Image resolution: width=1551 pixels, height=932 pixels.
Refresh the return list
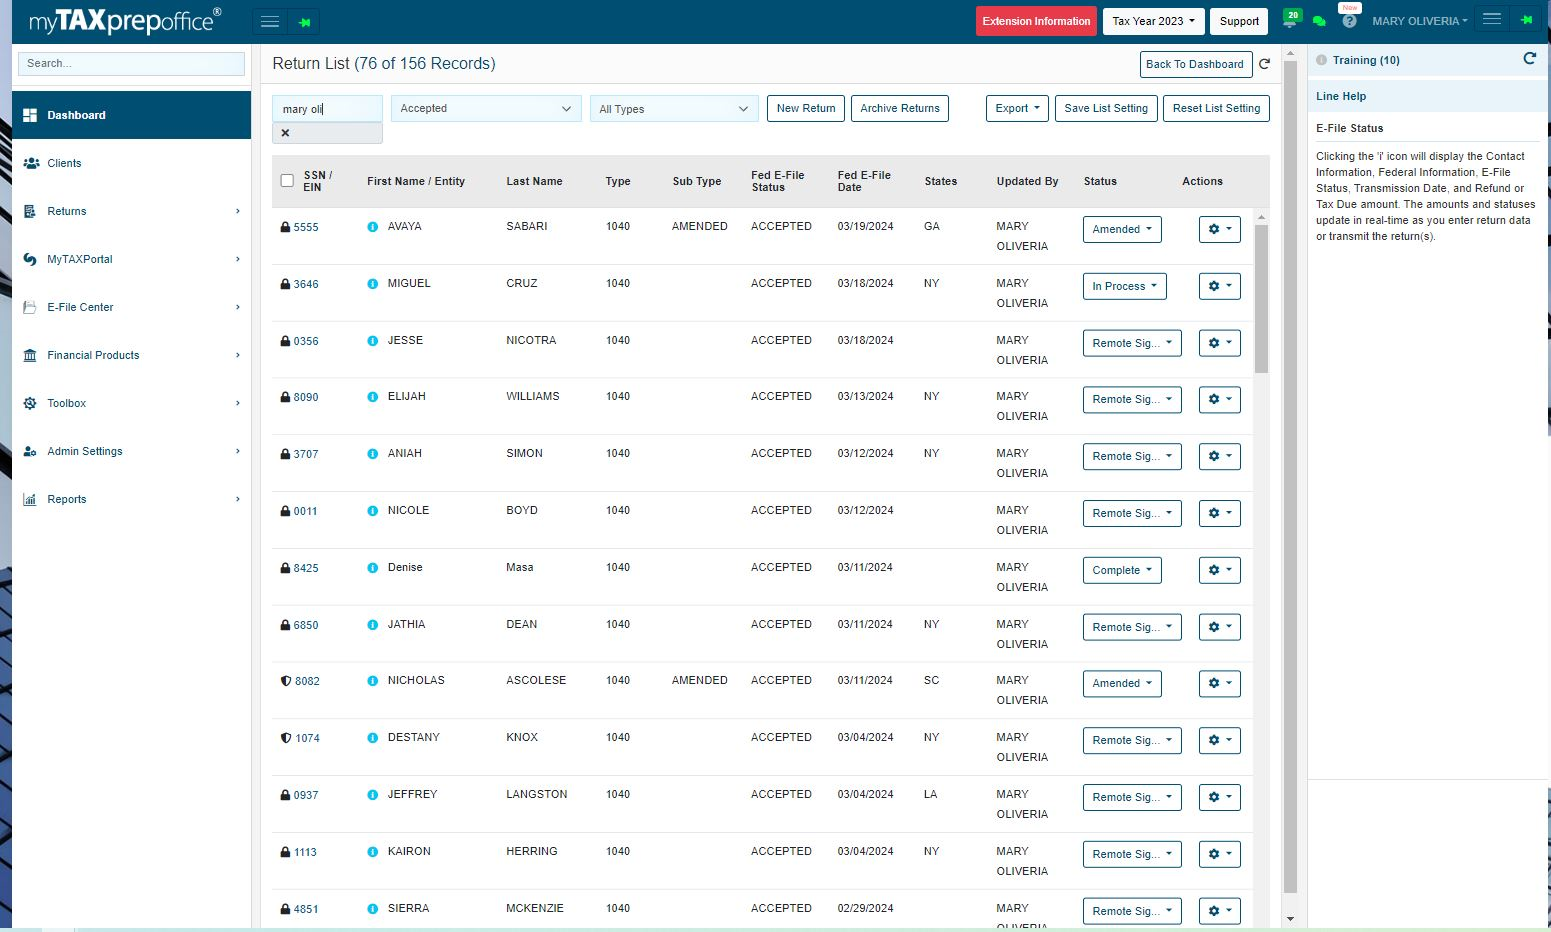click(x=1264, y=64)
